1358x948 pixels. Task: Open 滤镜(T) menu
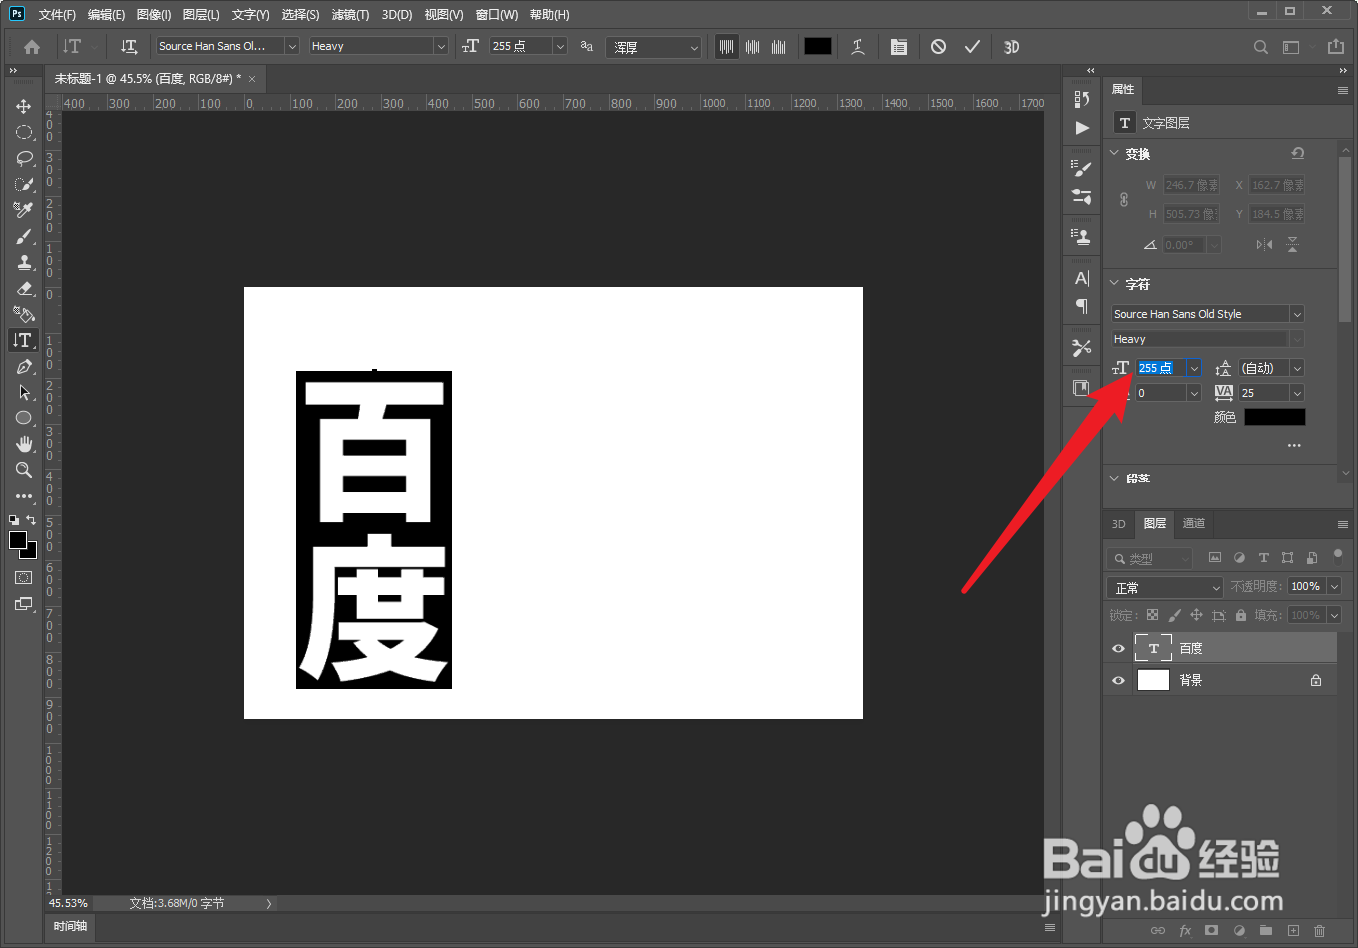pos(350,15)
